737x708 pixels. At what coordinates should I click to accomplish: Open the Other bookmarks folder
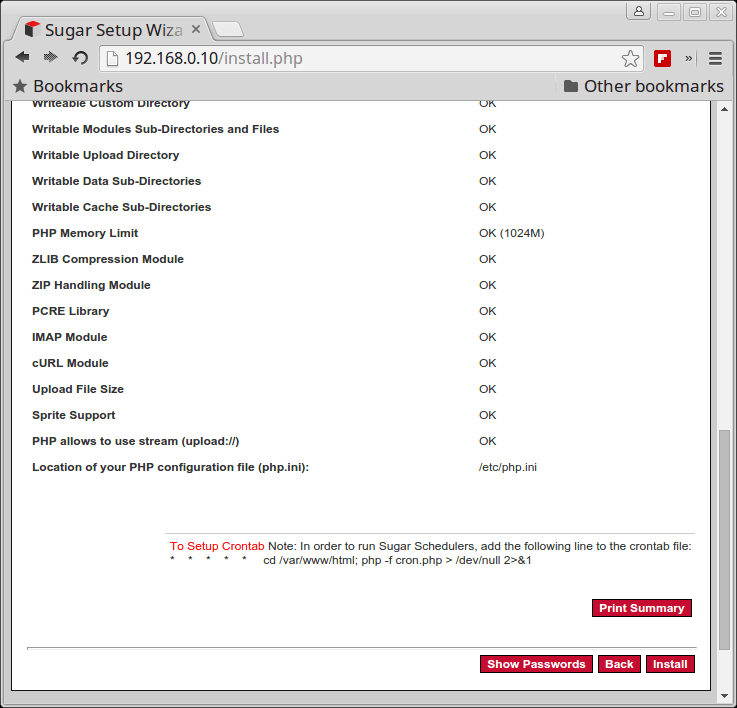(643, 86)
